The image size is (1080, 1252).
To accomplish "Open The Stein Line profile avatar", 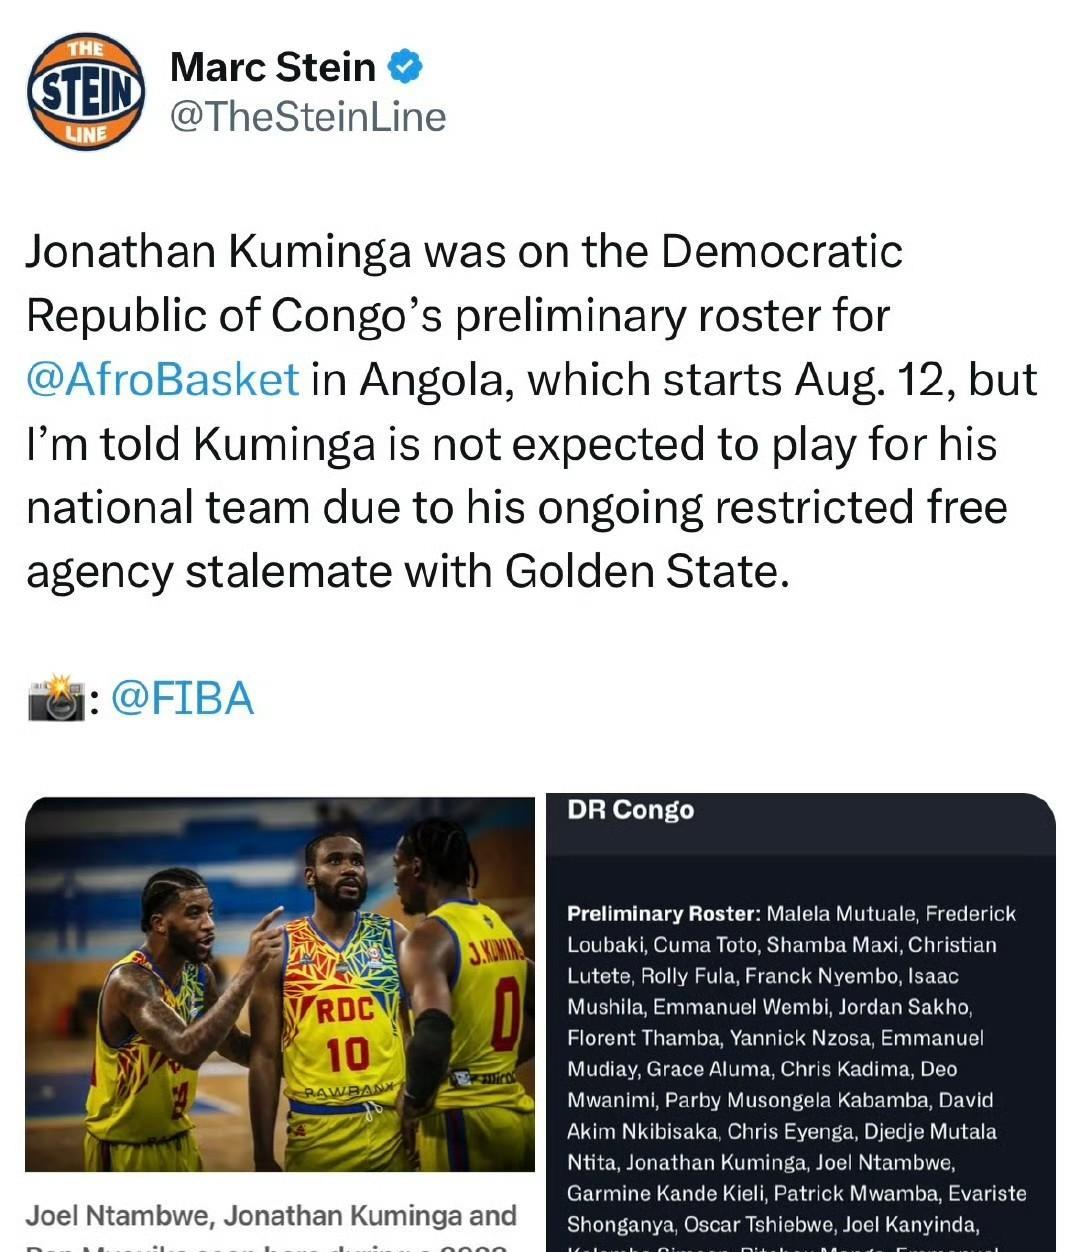I will tap(86, 92).
